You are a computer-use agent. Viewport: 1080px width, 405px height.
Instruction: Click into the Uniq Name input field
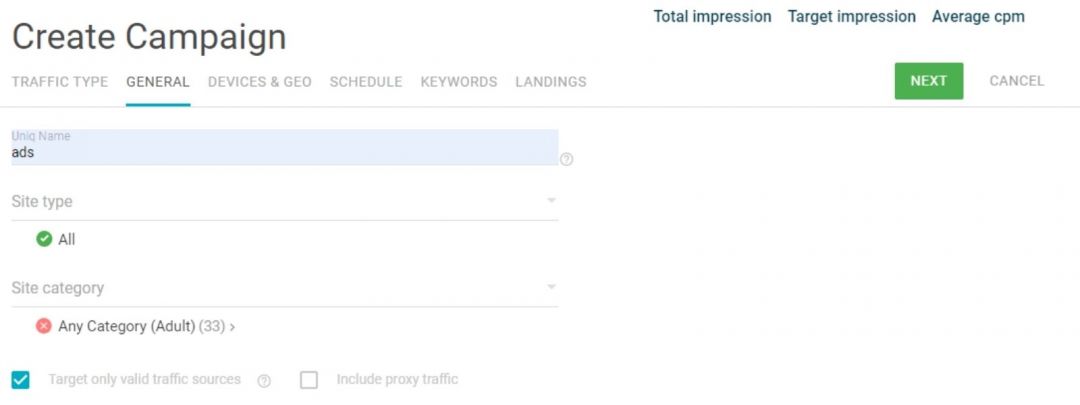click(x=284, y=153)
